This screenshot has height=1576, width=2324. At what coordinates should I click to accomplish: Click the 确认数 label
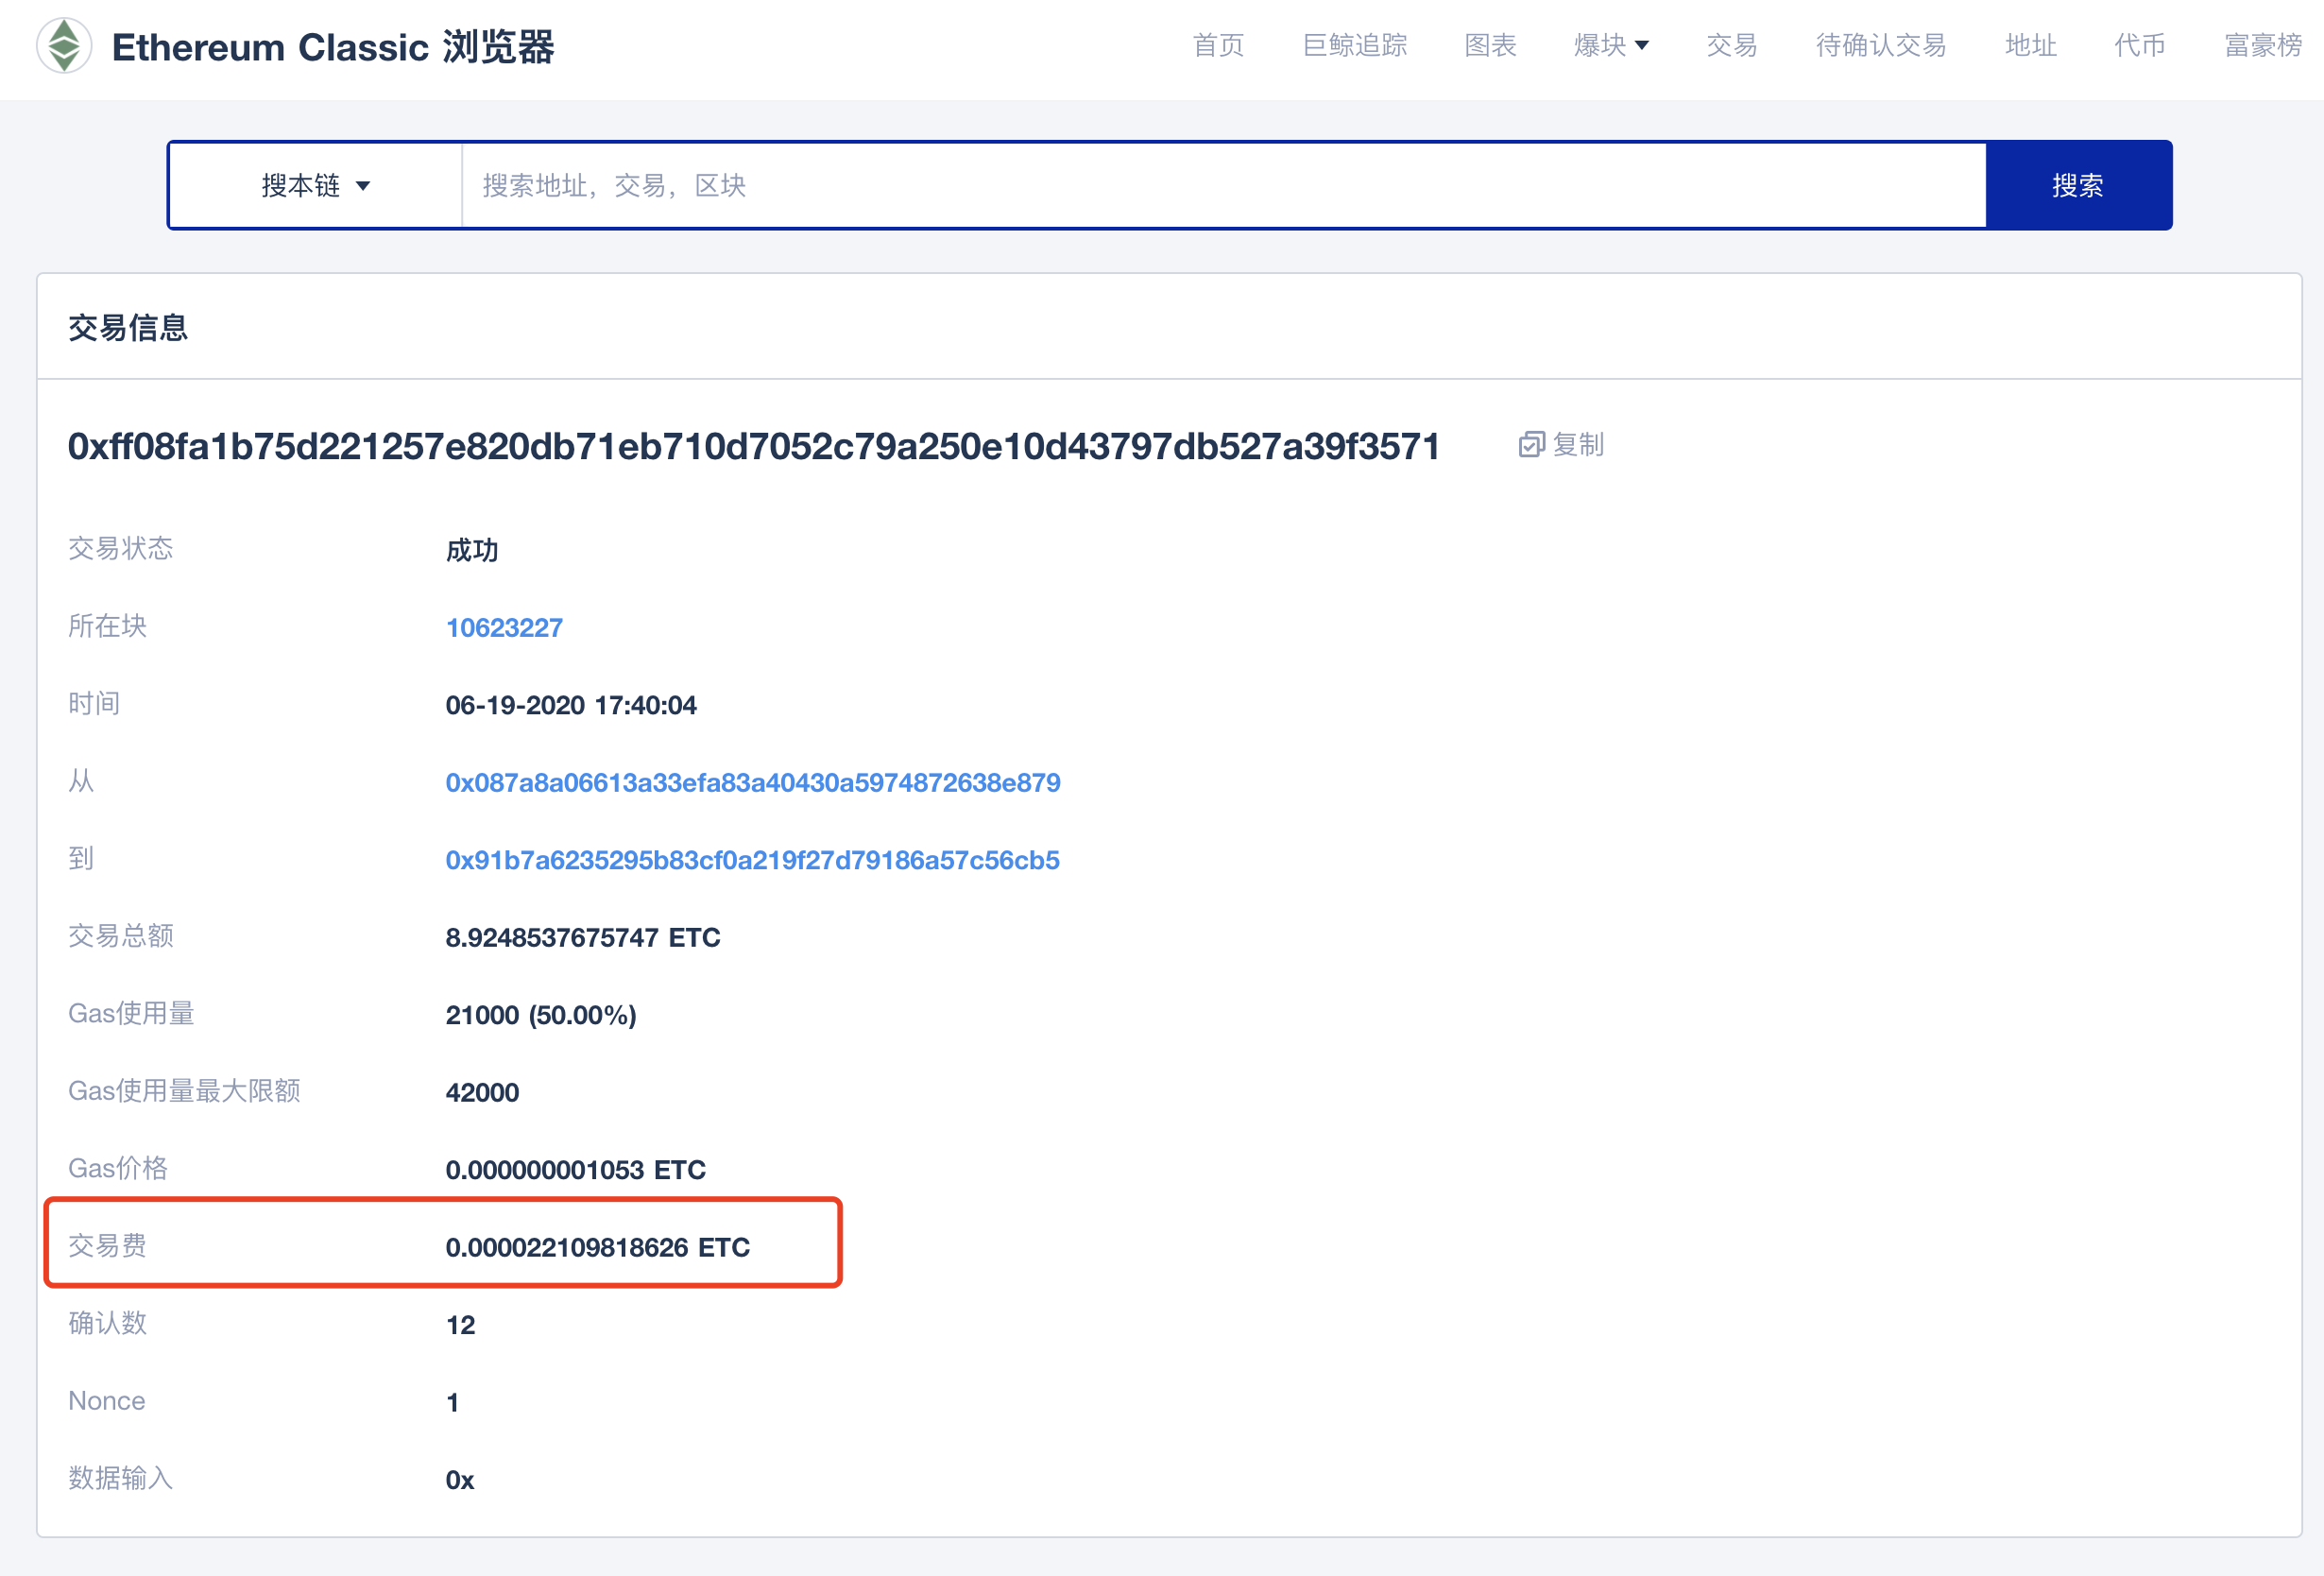pyautogui.click(x=107, y=1323)
